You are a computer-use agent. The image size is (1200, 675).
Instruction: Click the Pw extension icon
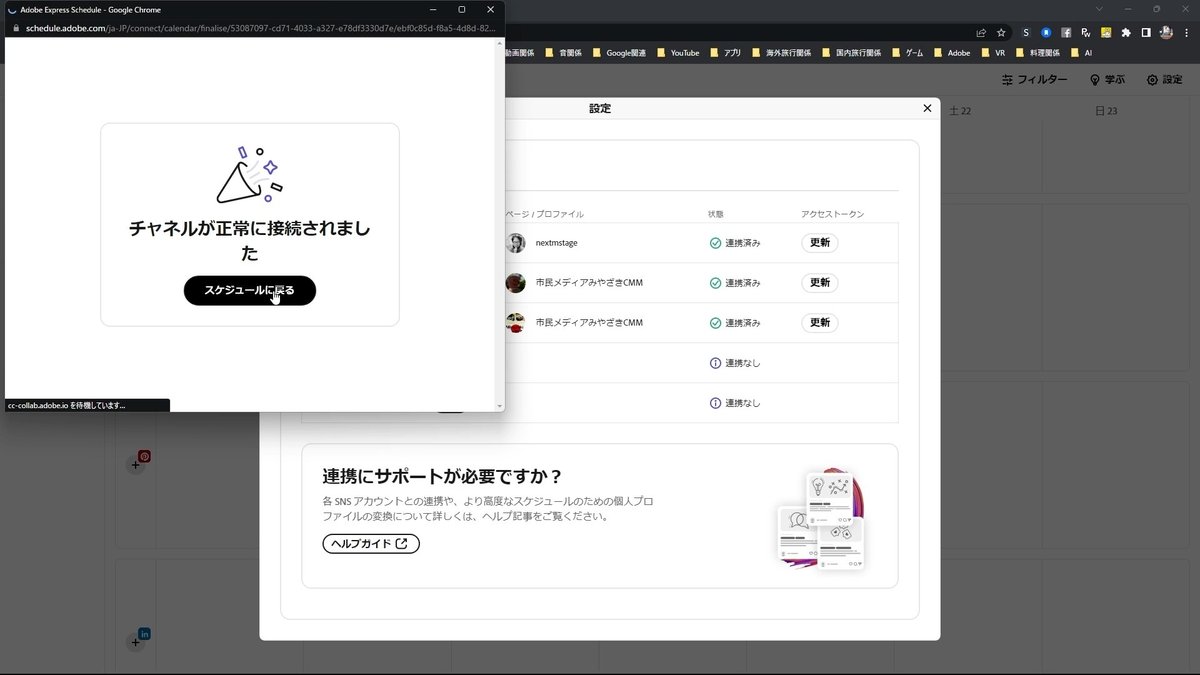[x=1086, y=32]
